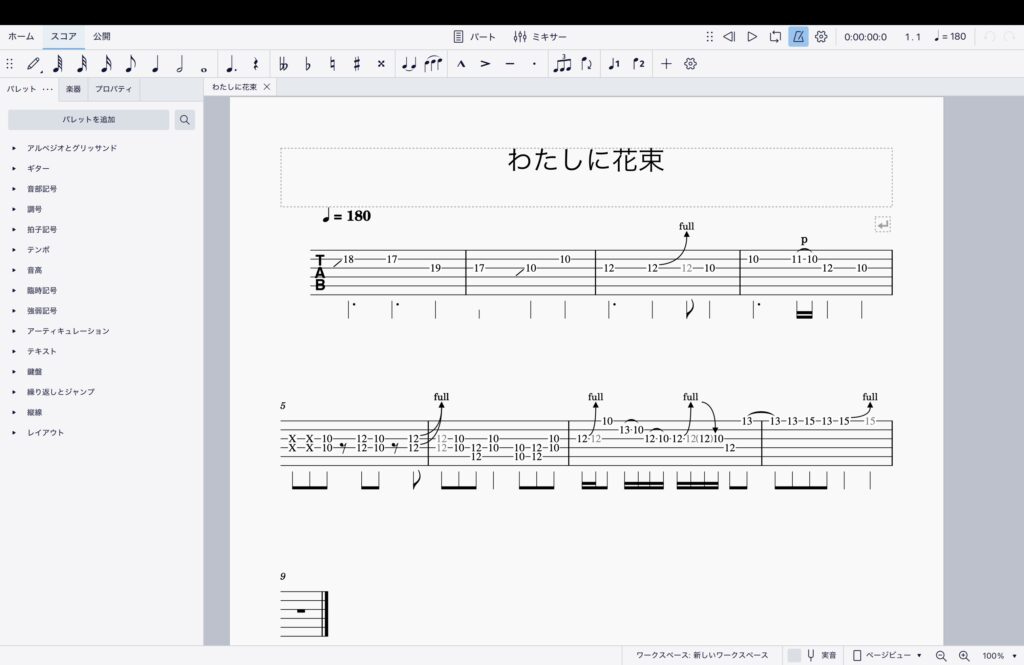1024x665 pixels.
Task: Select the わたしに花束 title text
Action: tap(586, 160)
